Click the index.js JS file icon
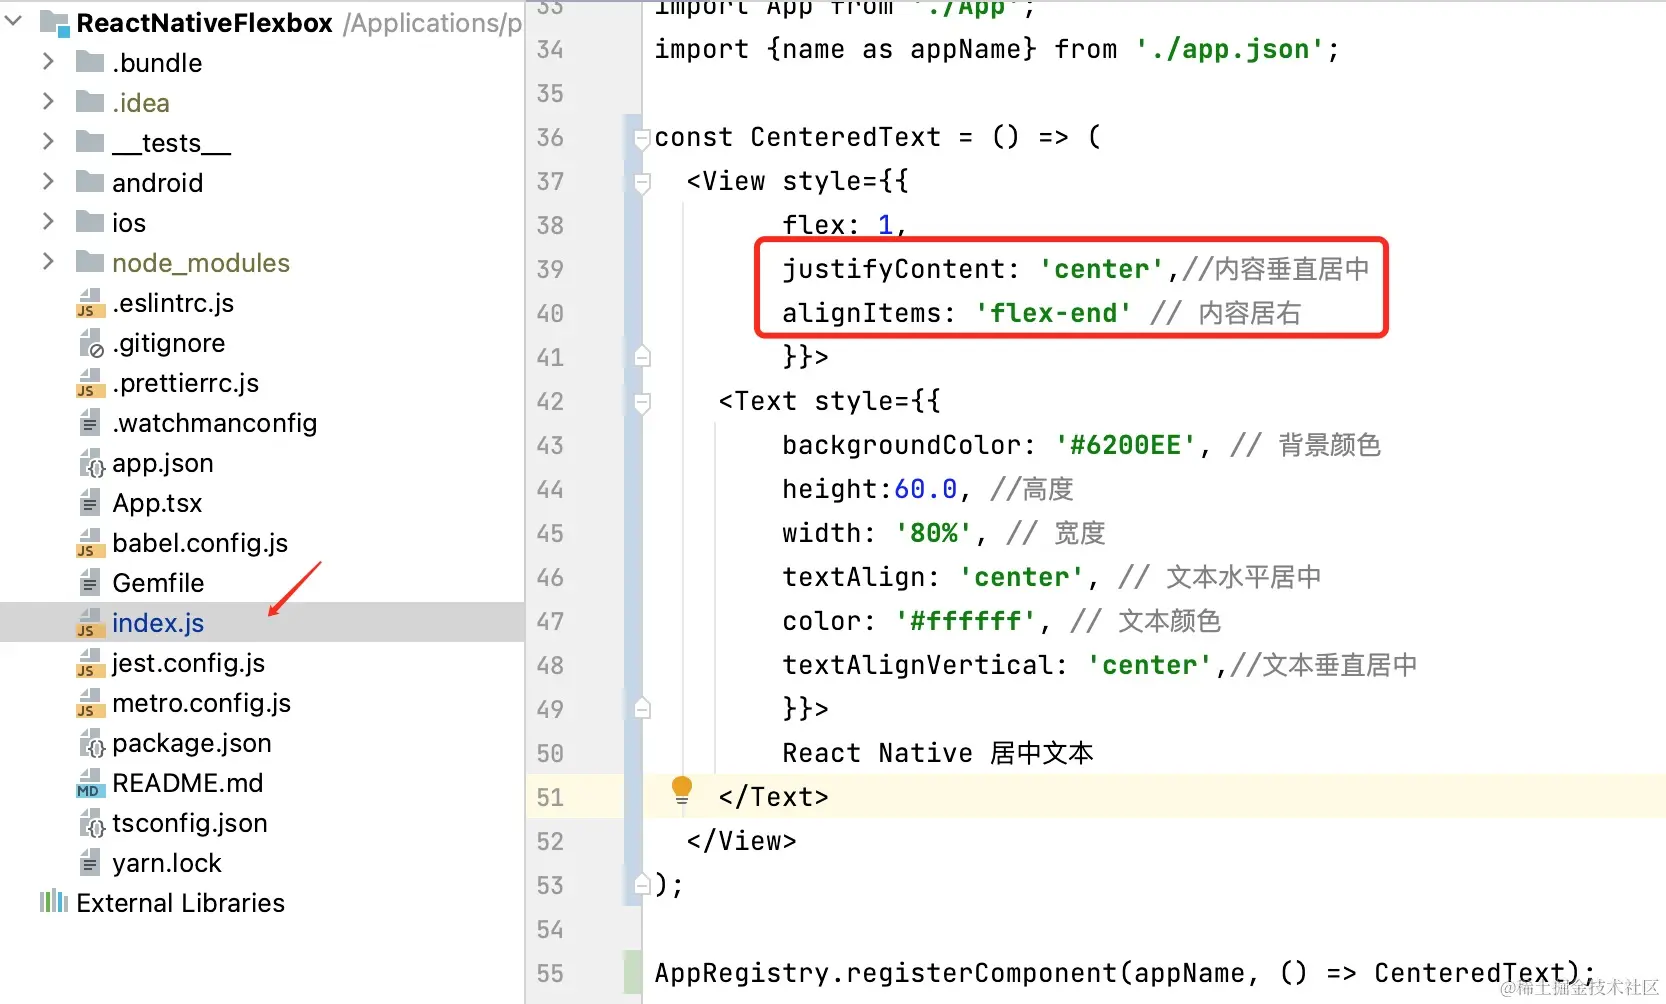Image resolution: width=1666 pixels, height=1004 pixels. tap(90, 623)
